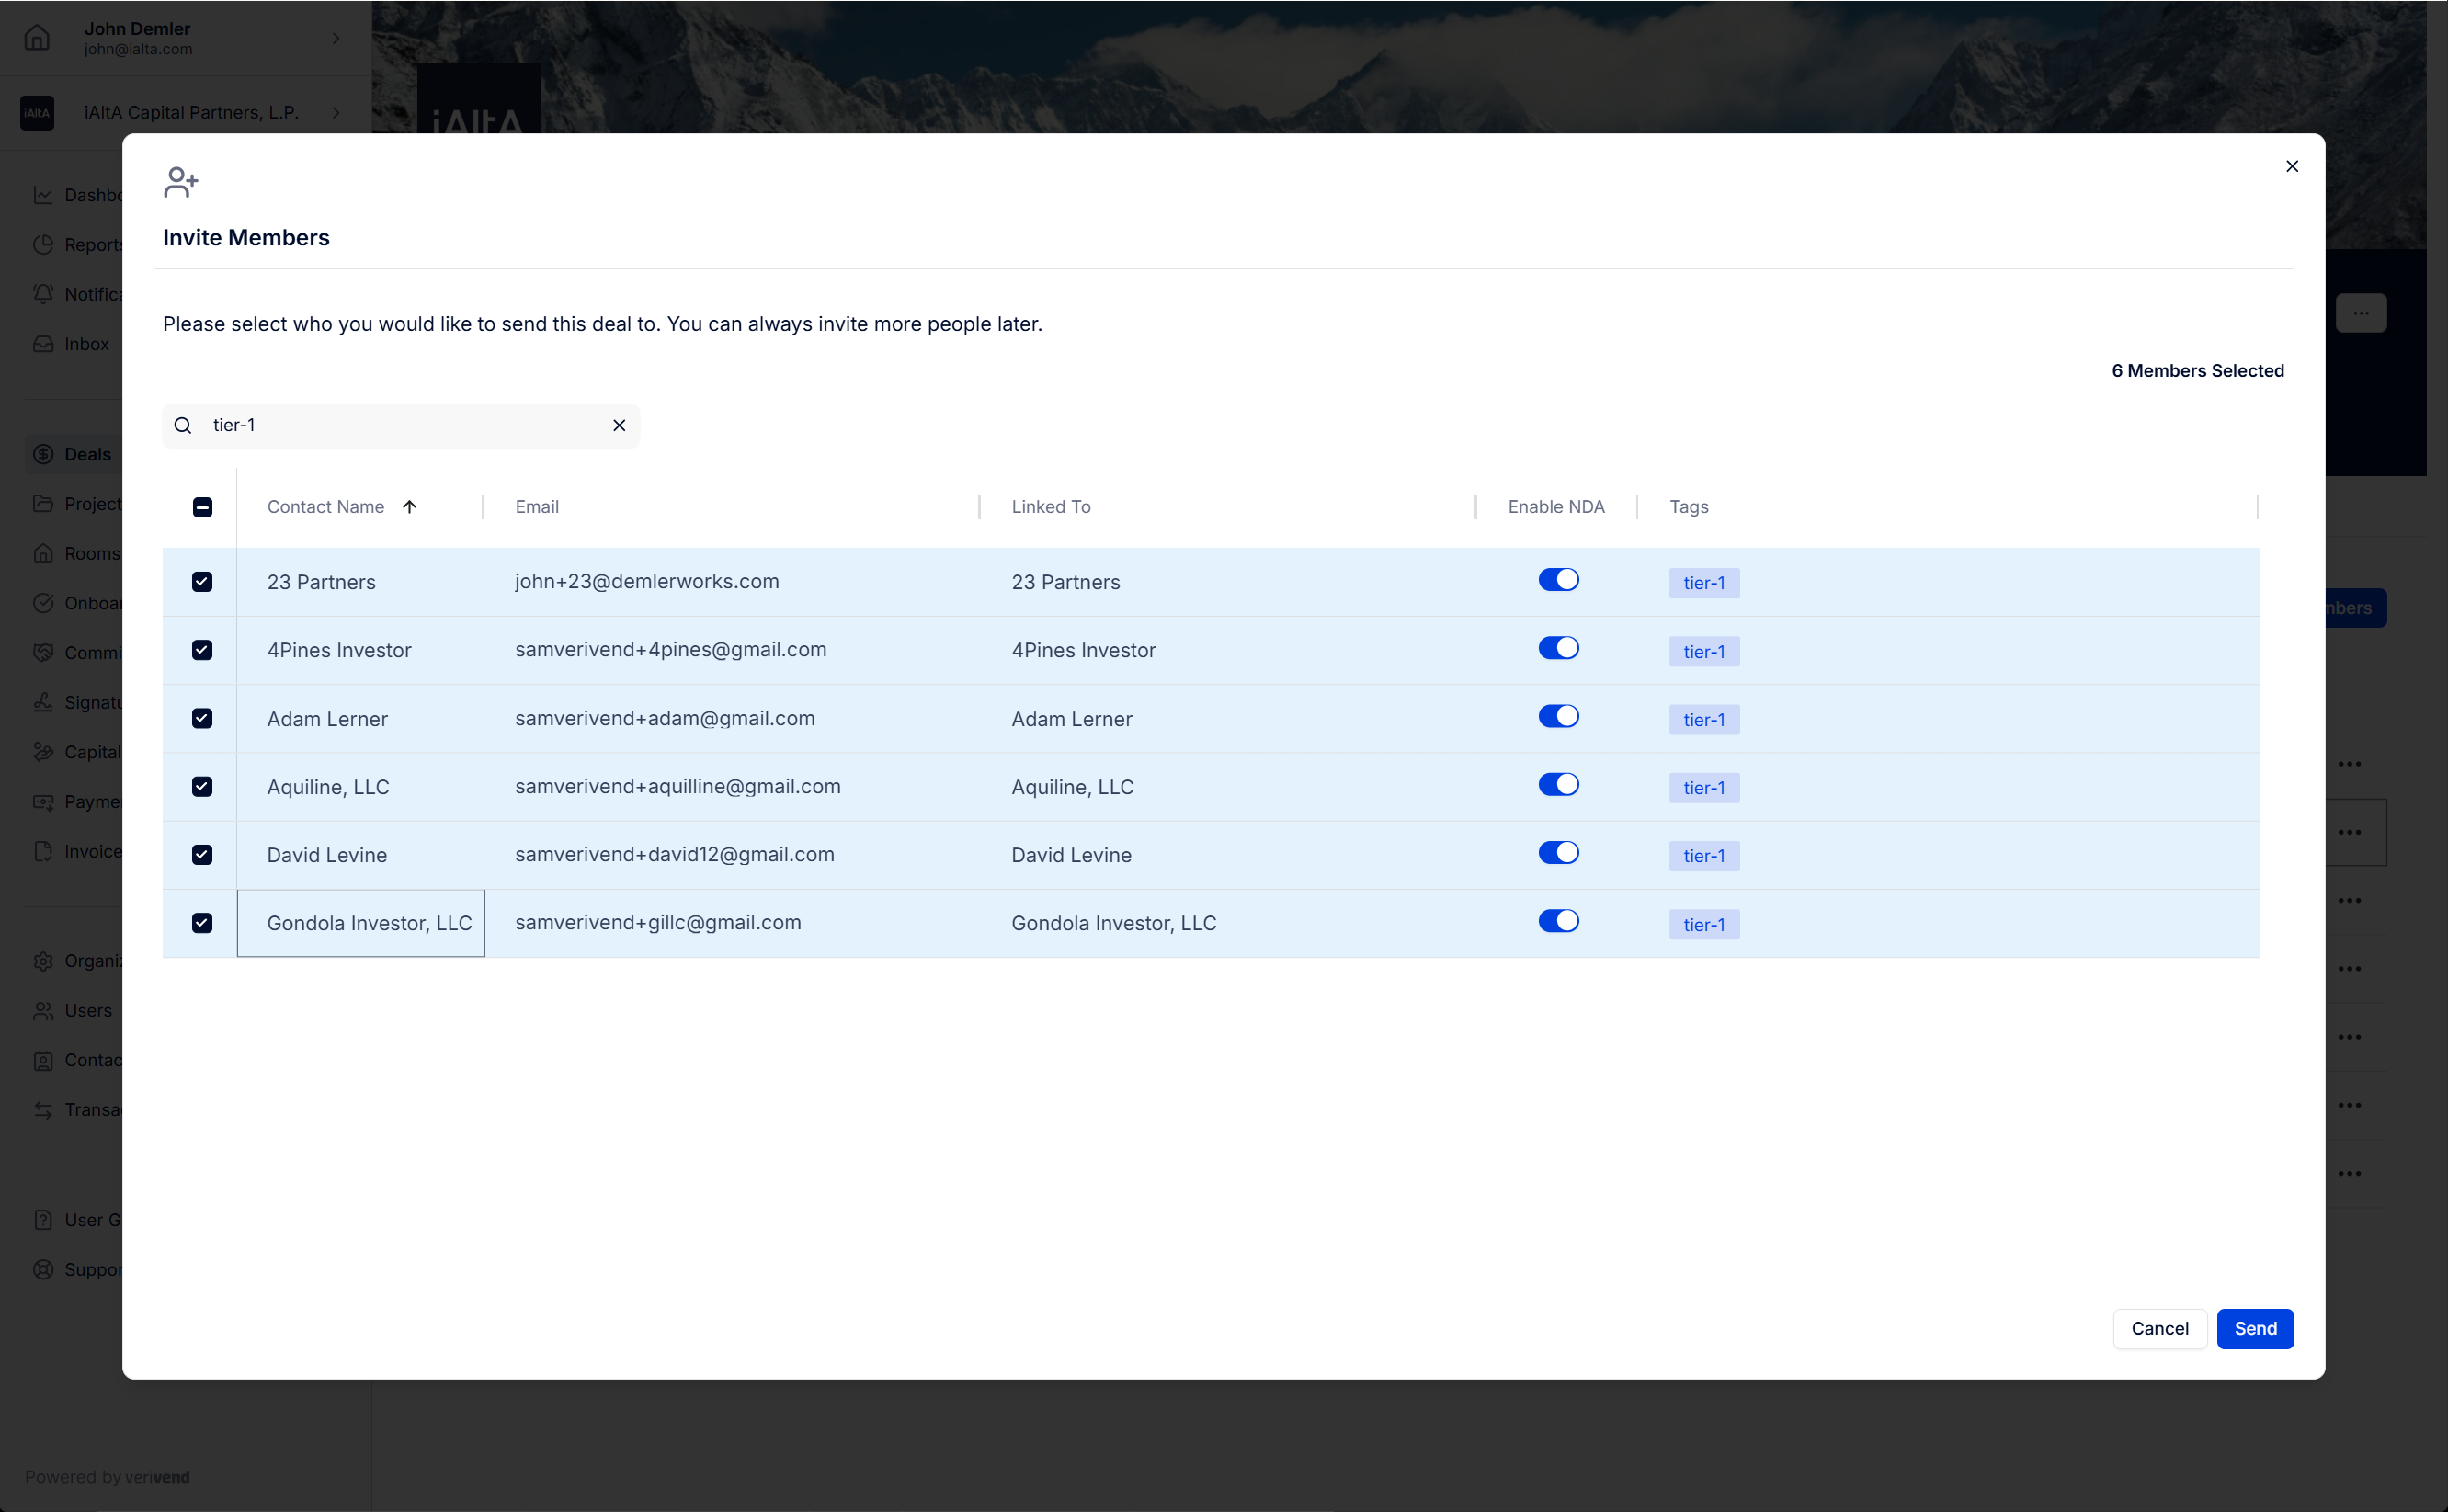
Task: Uncheck the Adam Lerner row checkbox
Action: pyautogui.click(x=202, y=718)
